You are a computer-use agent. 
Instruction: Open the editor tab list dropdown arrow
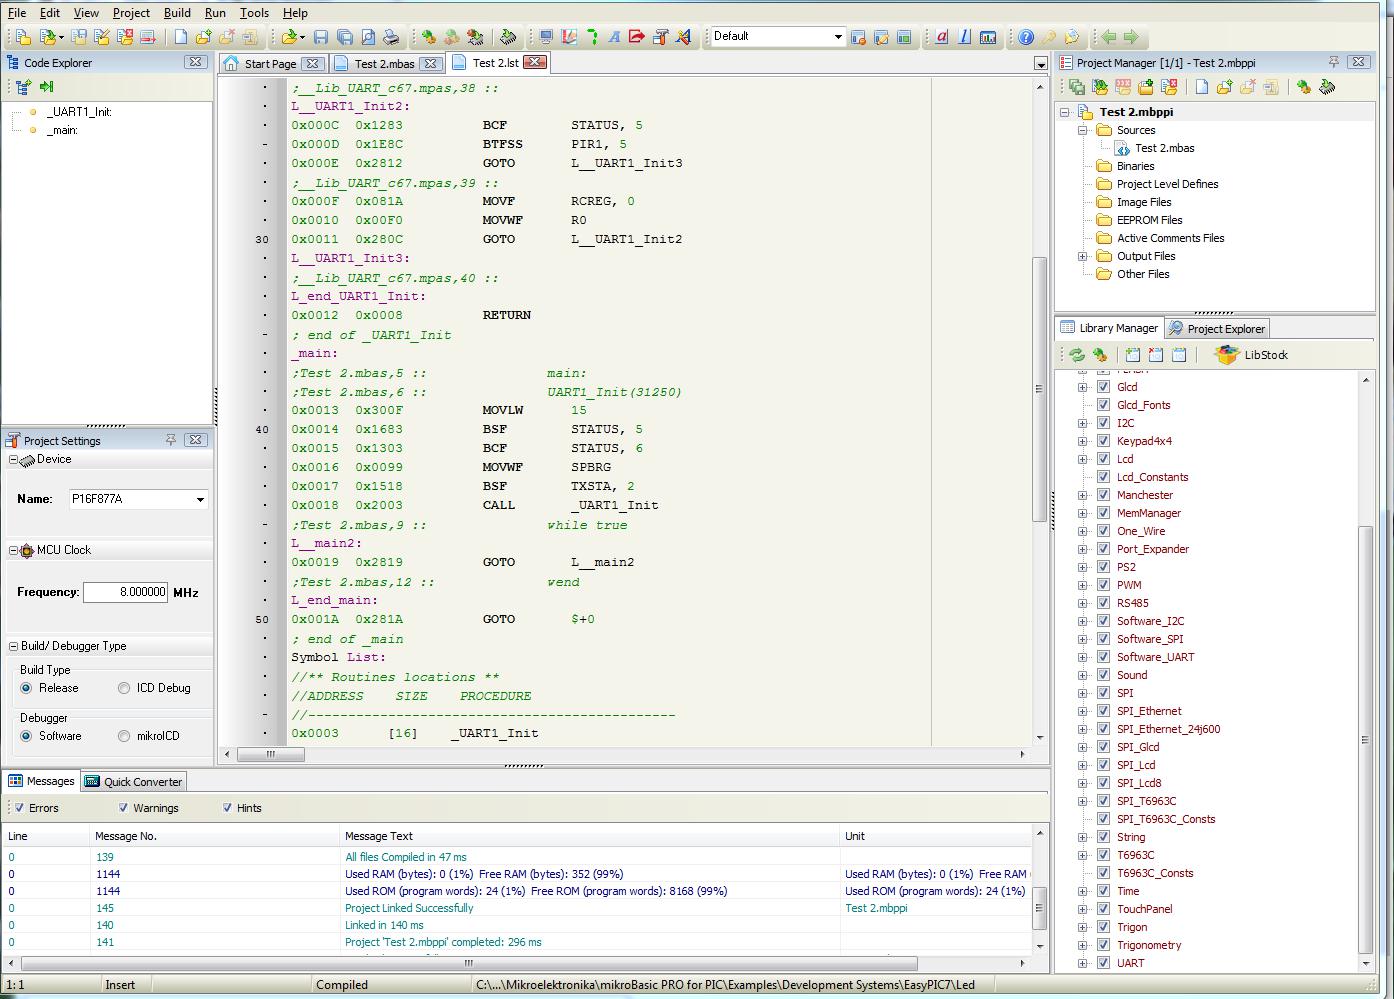(x=1040, y=64)
